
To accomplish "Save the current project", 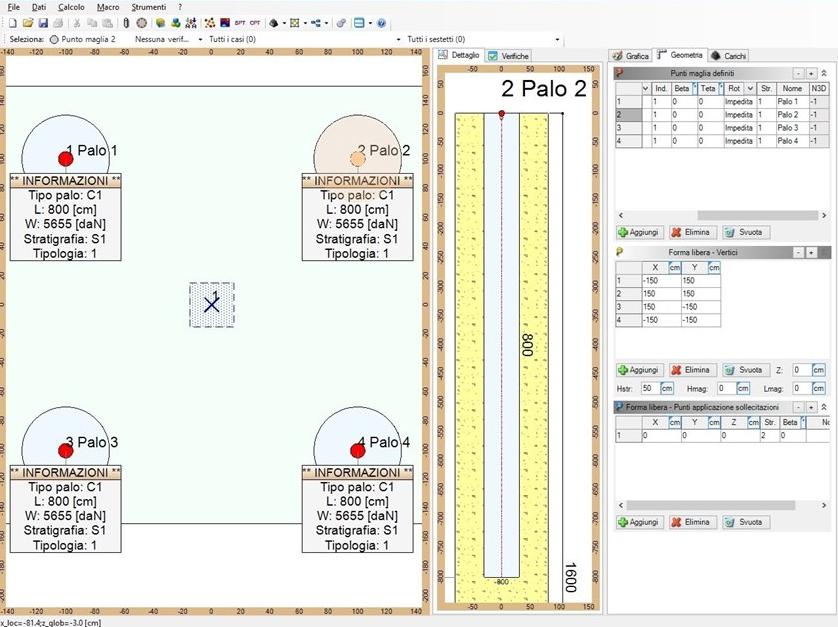I will (x=44, y=21).
